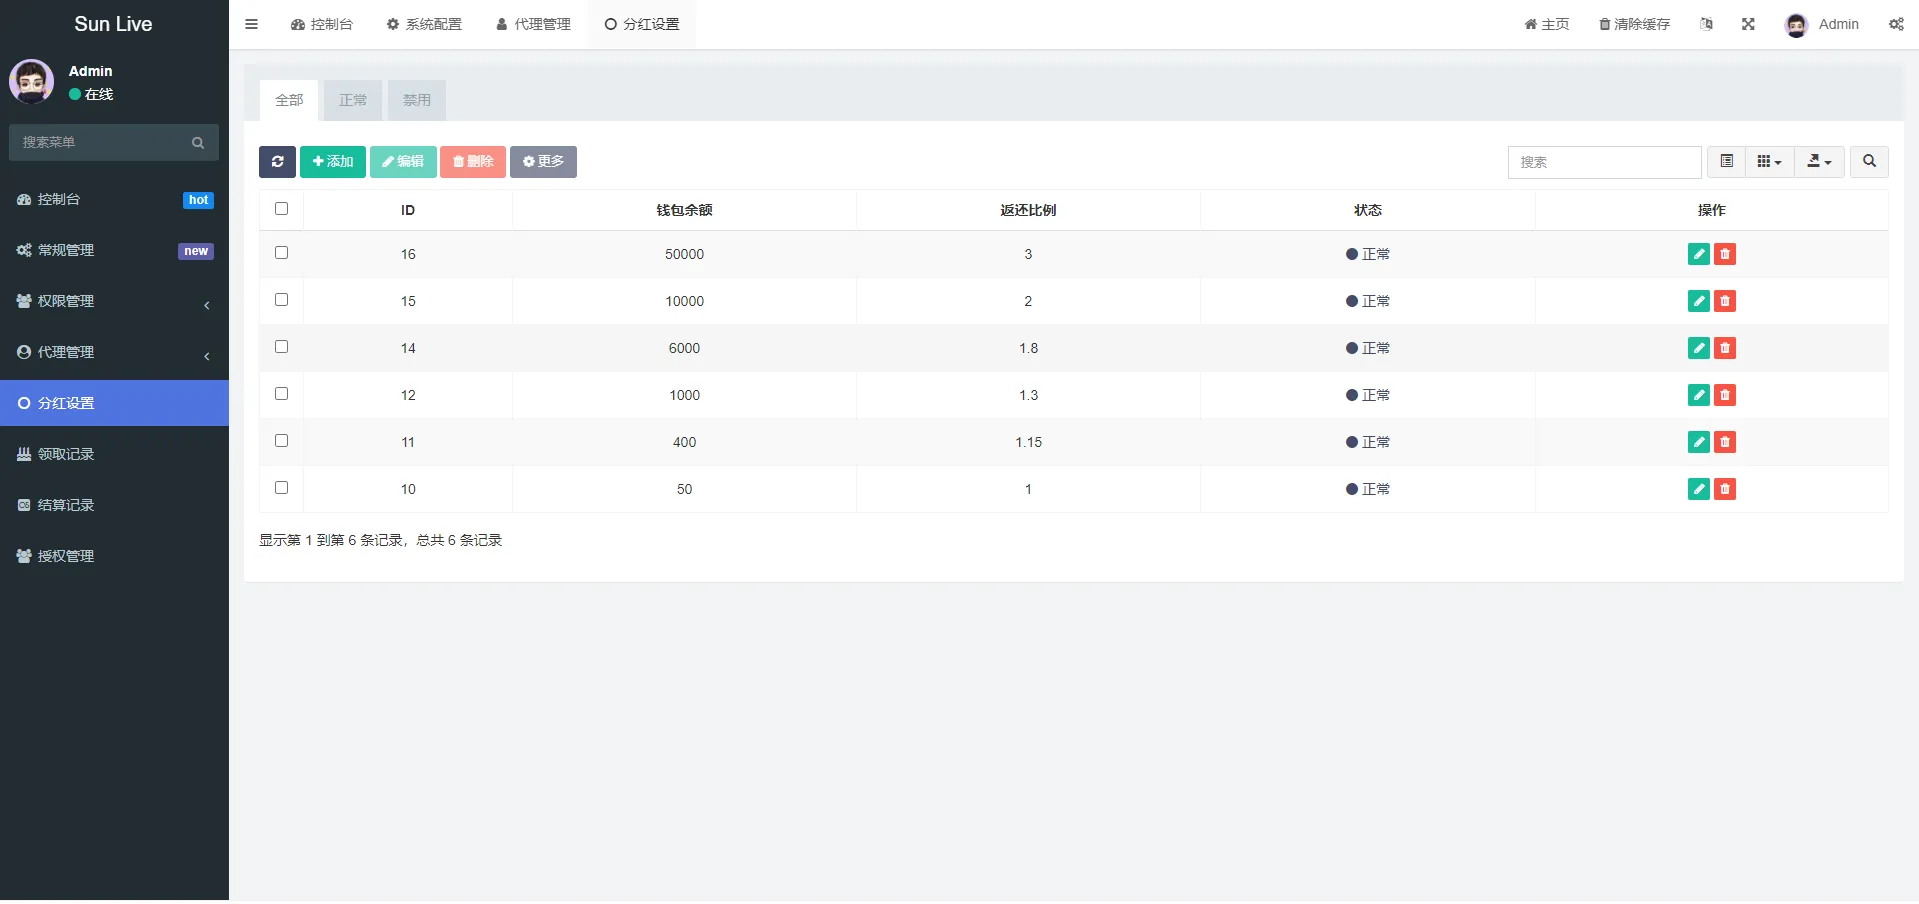Click 清除缓存 in header
Screen dimensions: 1919x904
point(1634,24)
